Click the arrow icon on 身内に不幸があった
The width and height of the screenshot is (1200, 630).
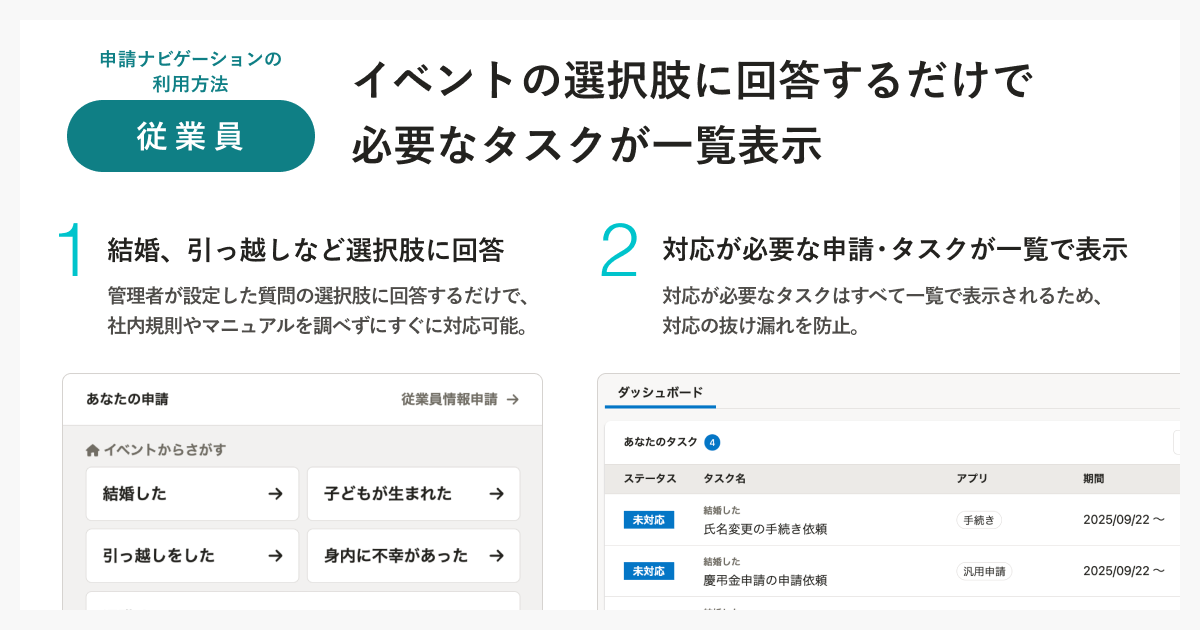496,556
